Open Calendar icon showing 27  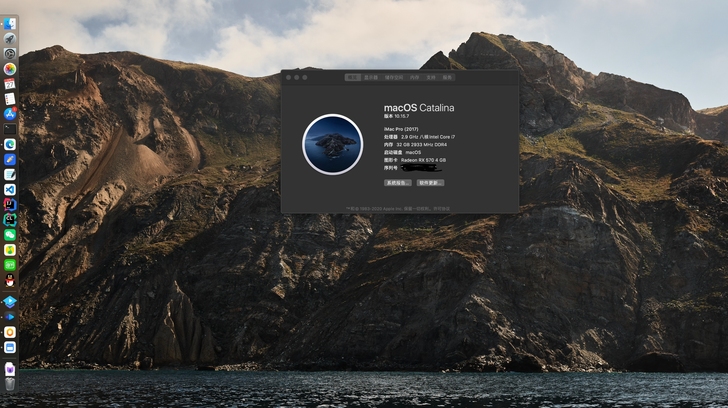point(10,84)
